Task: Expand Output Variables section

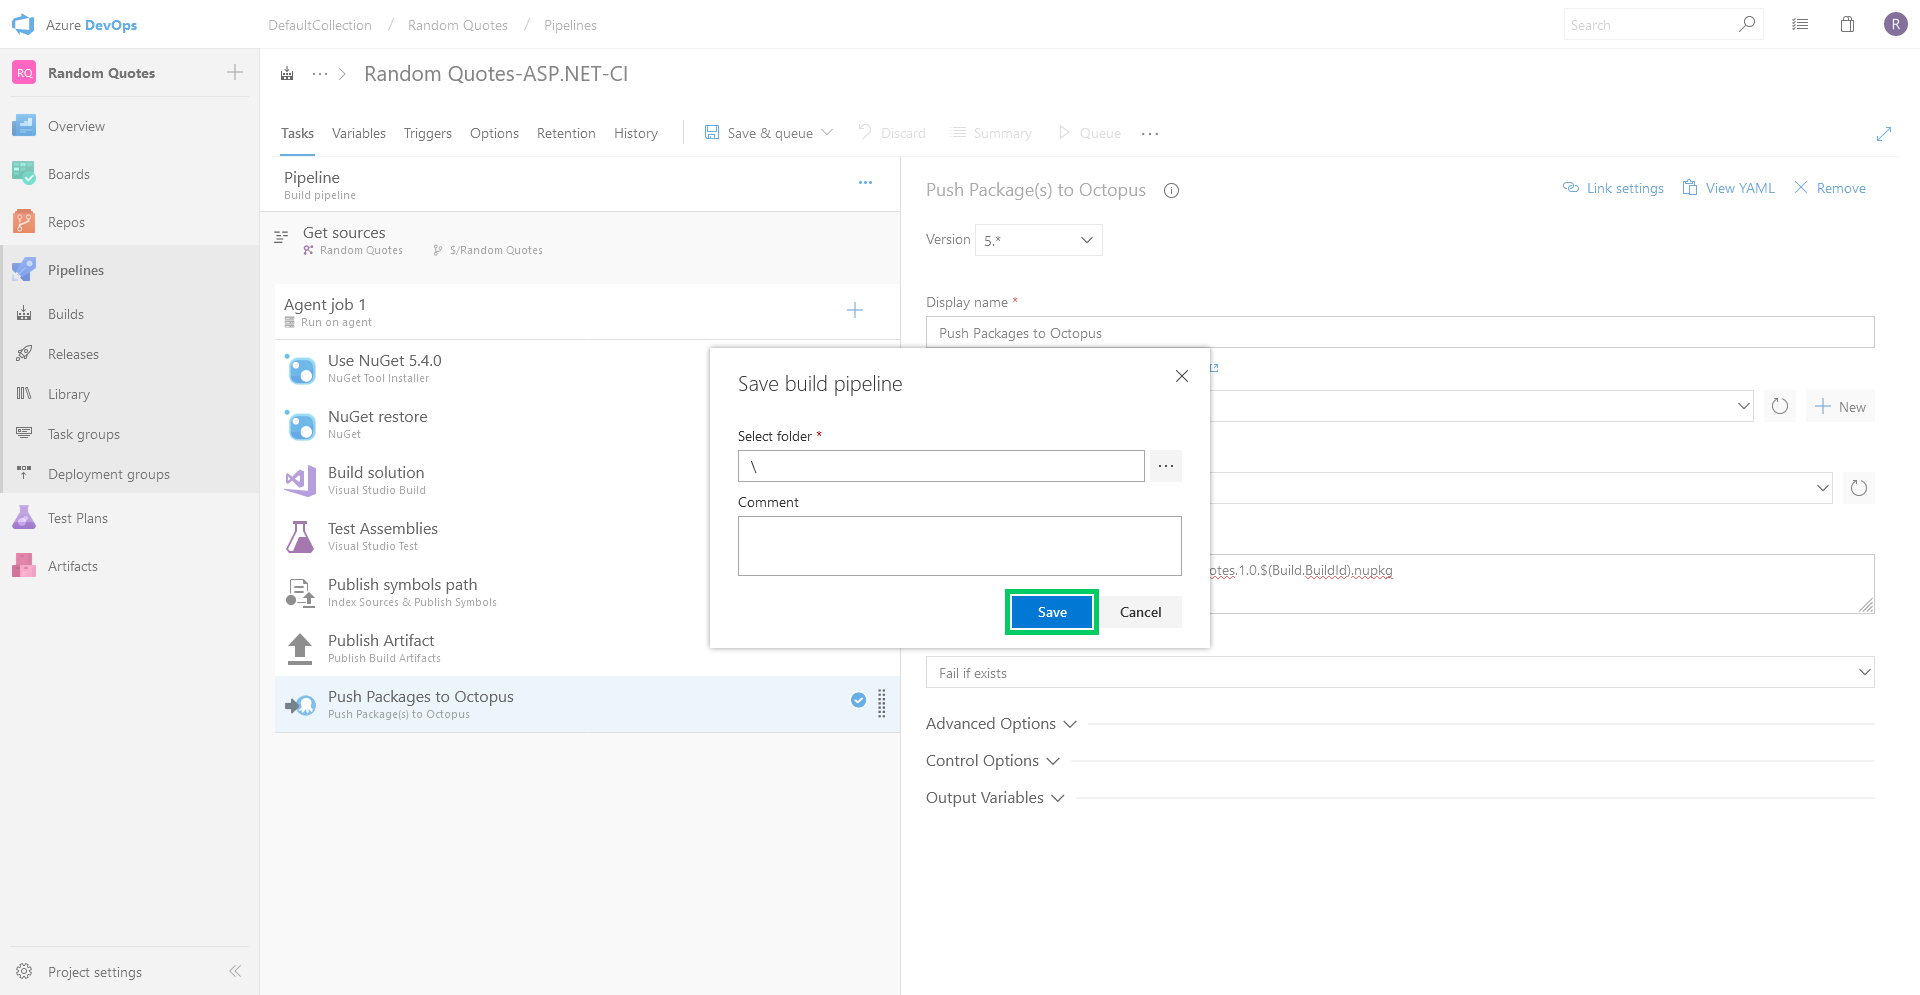Action: (x=995, y=798)
